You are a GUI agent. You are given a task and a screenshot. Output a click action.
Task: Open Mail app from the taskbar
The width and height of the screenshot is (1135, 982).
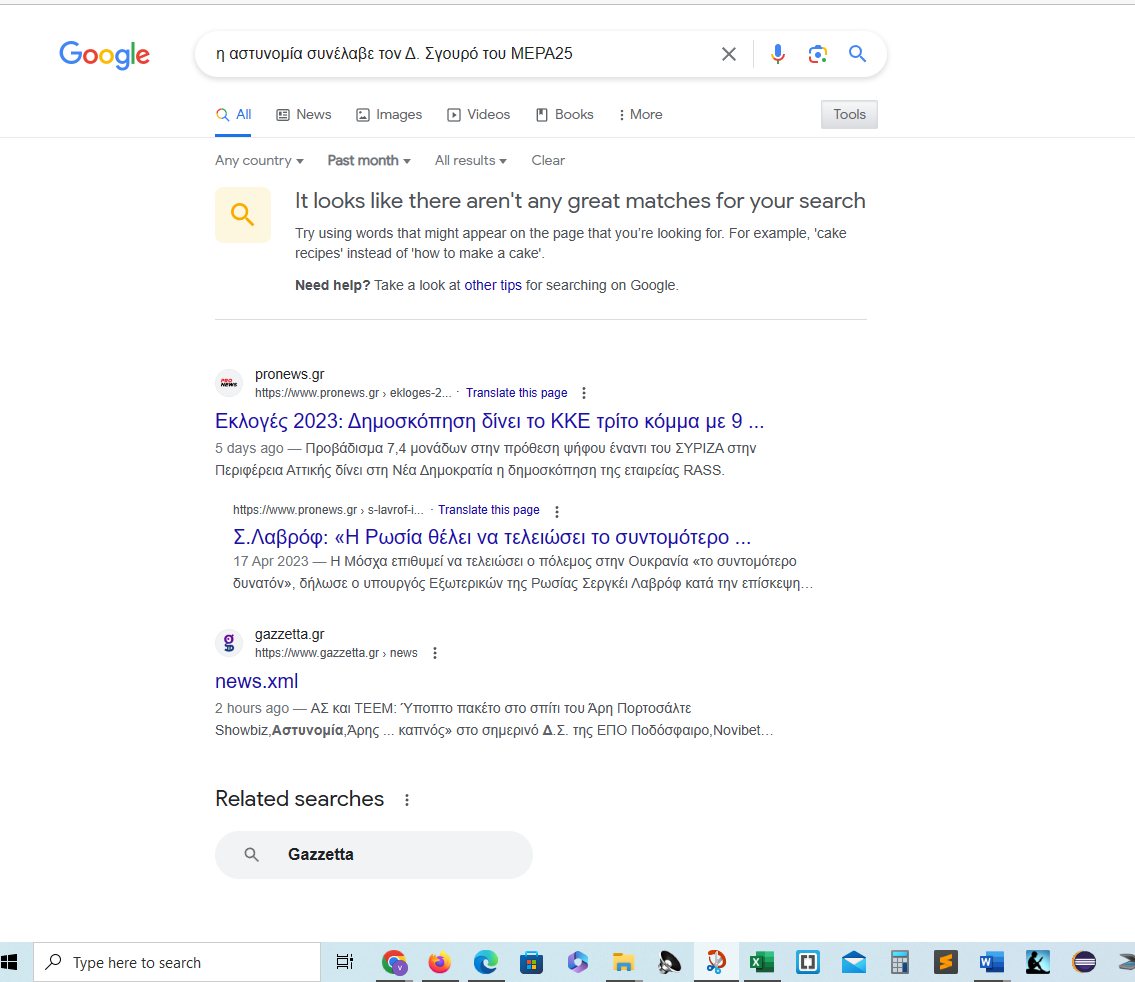(854, 962)
